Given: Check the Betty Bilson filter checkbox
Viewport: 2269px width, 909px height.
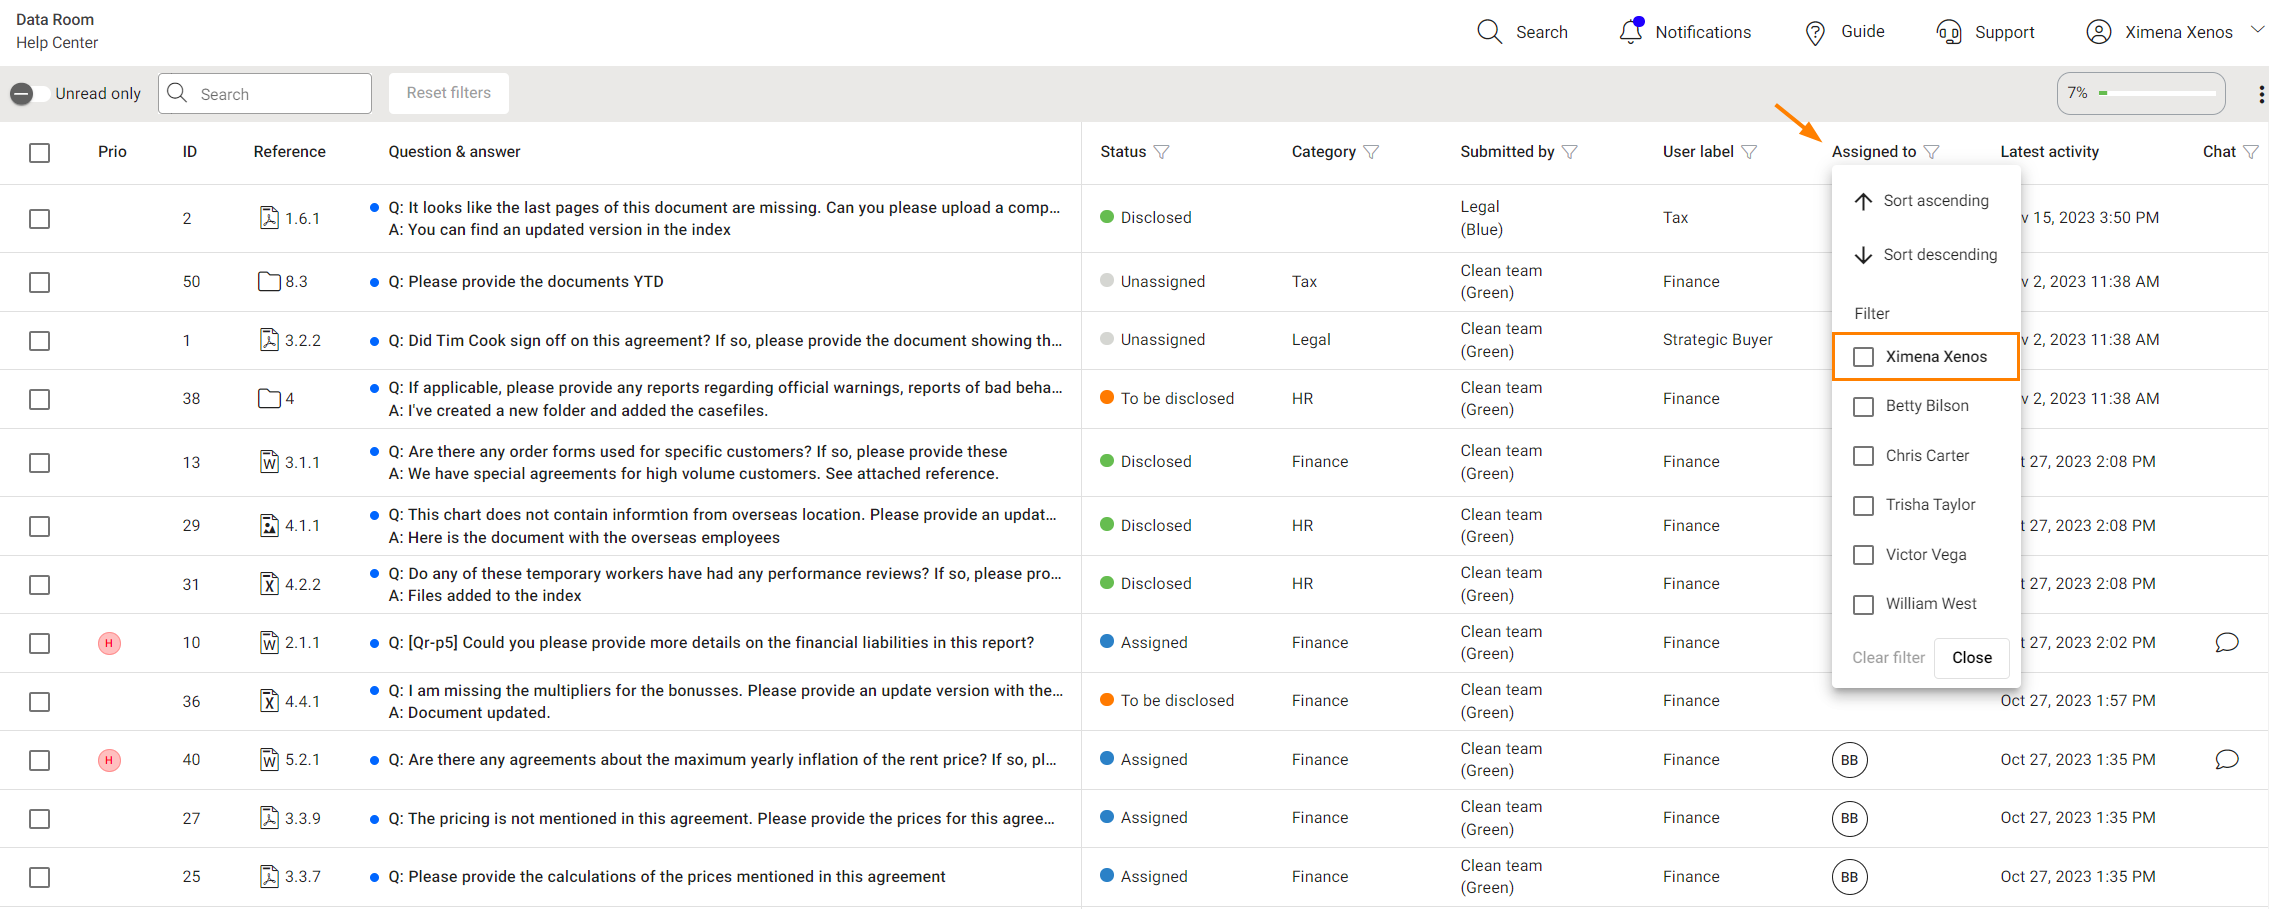Looking at the screenshot, I should (1863, 407).
